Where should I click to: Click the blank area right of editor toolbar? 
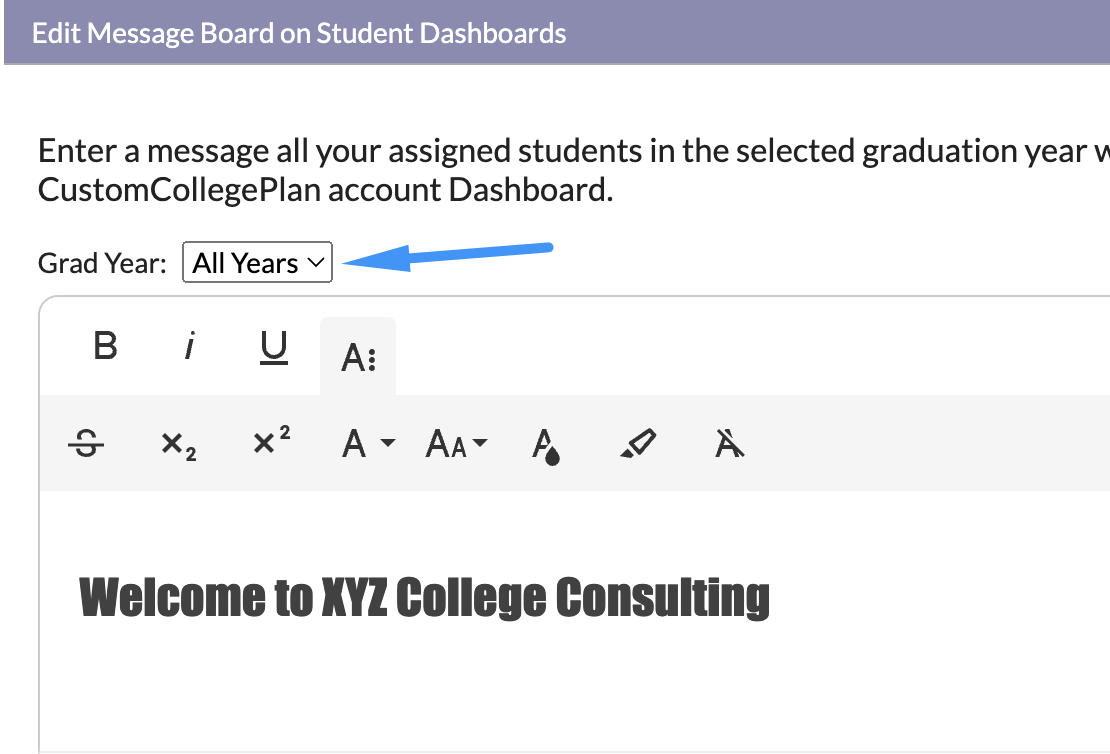[750, 356]
